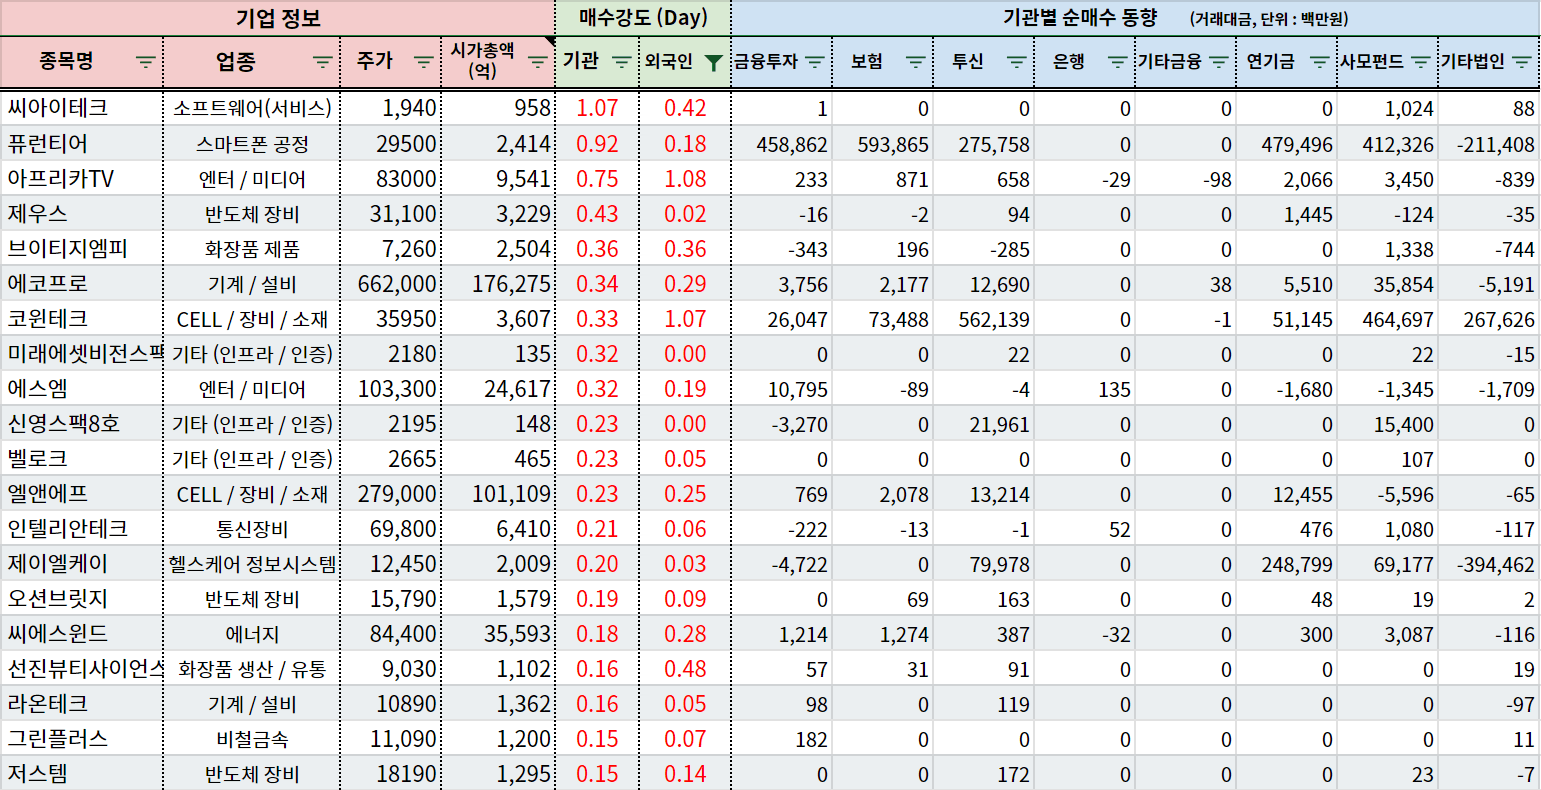Select the 에너지 sector cell
1541x790 pixels.
[x=252, y=633]
